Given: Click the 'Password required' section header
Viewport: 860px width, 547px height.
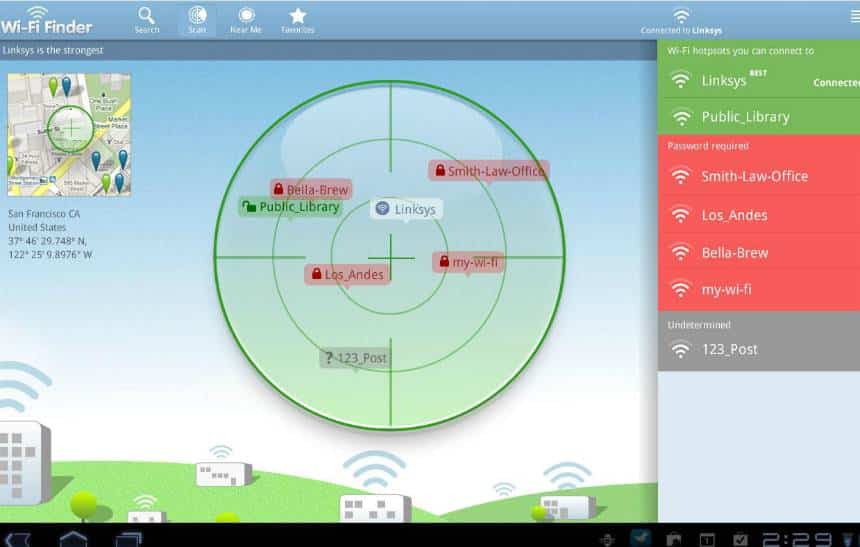Looking at the screenshot, I should click(x=708, y=146).
